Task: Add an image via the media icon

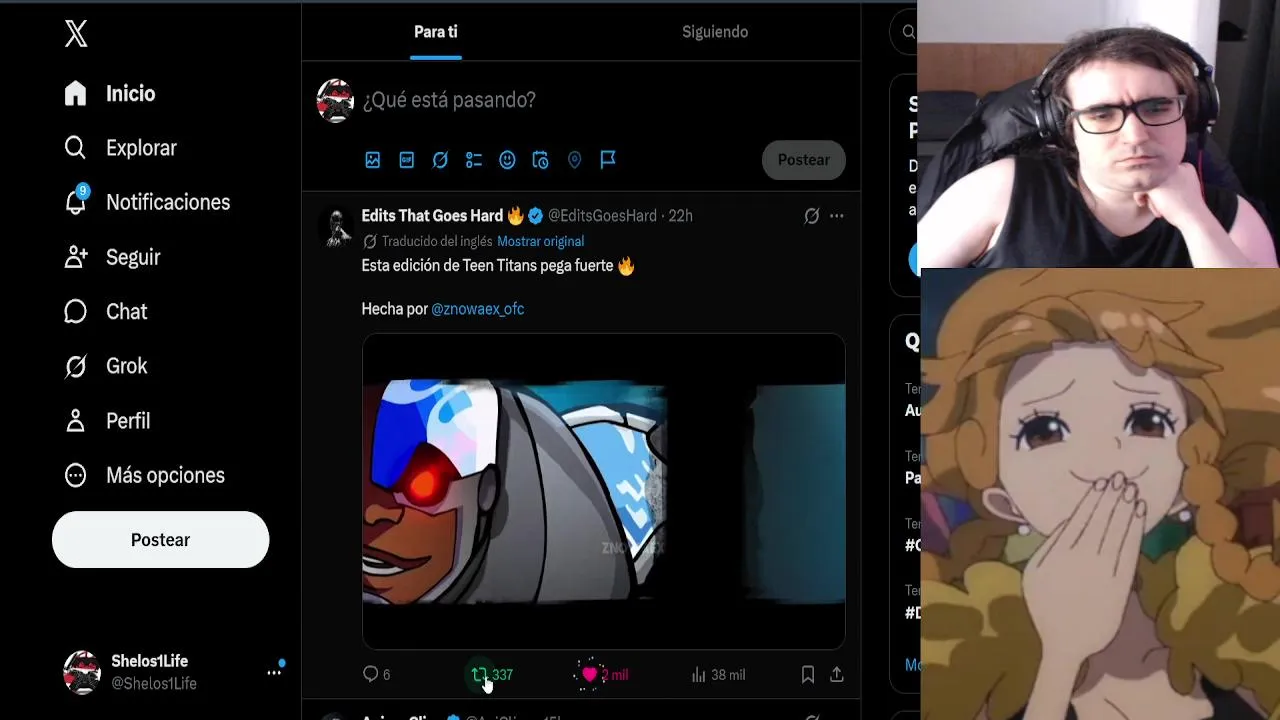Action: 373,160
